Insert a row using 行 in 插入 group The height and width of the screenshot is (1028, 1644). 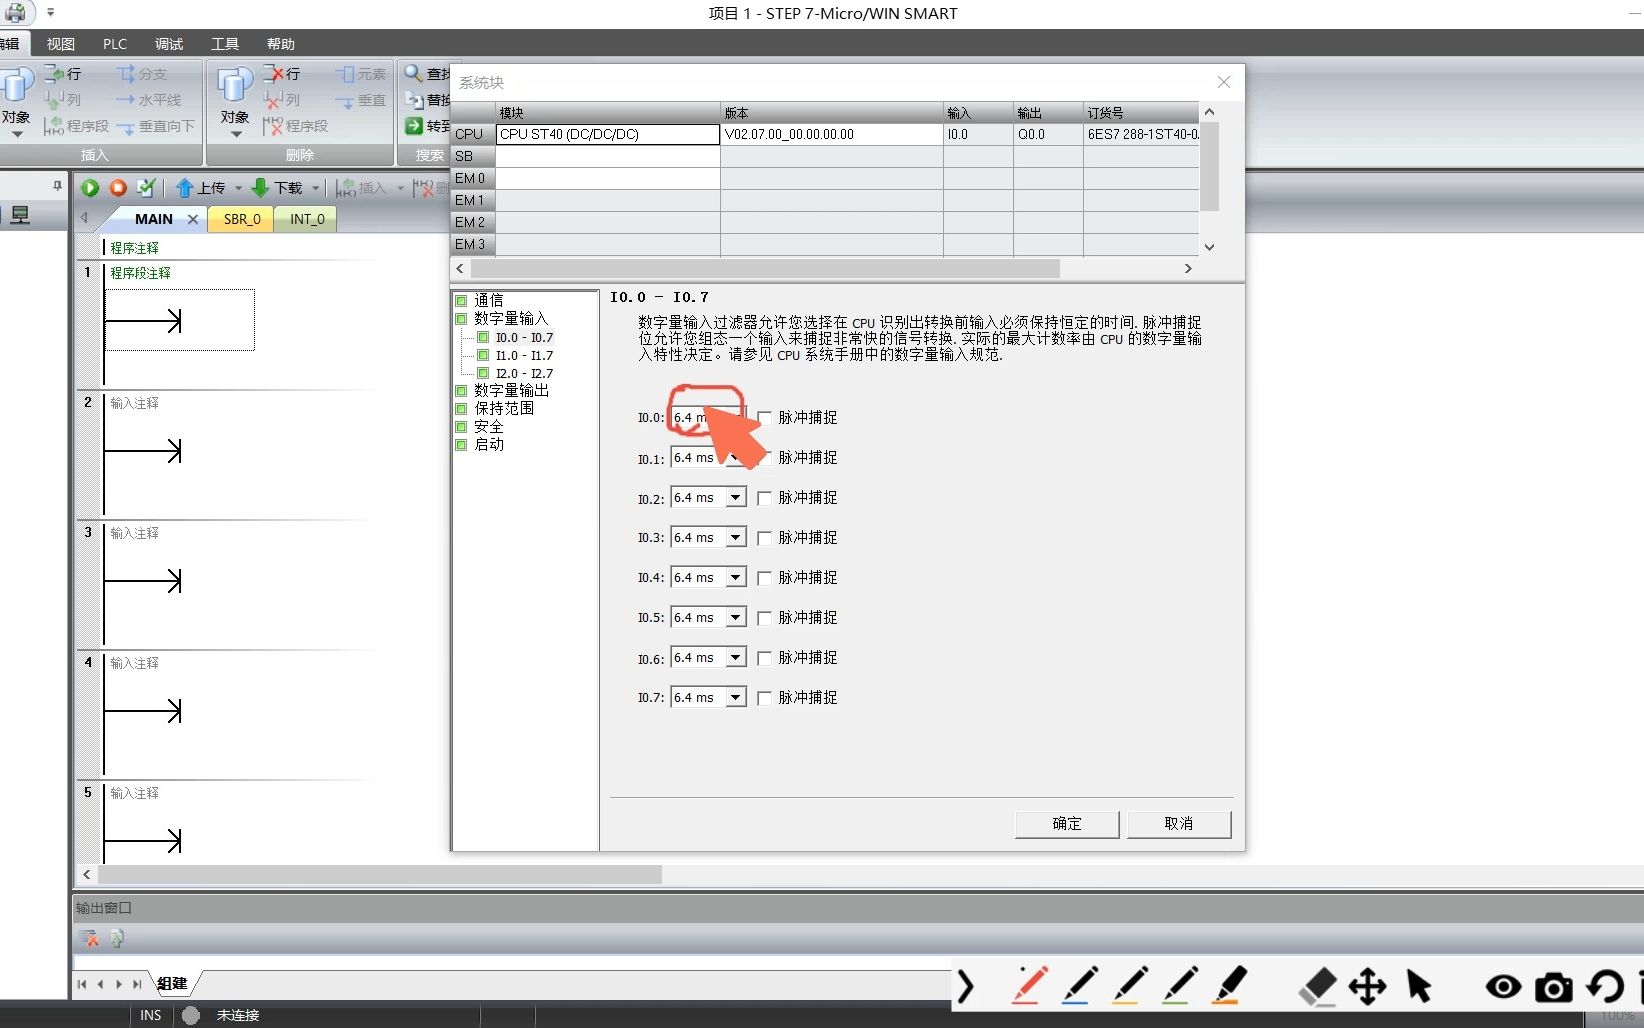click(x=63, y=74)
